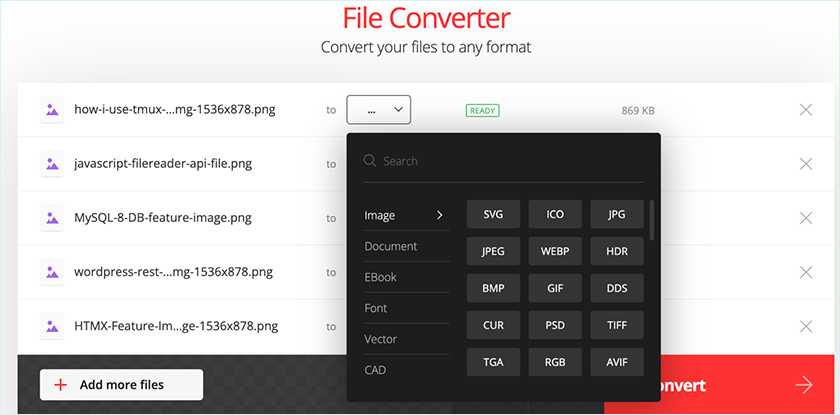Click the arrow icon on the Convert button

(804, 385)
